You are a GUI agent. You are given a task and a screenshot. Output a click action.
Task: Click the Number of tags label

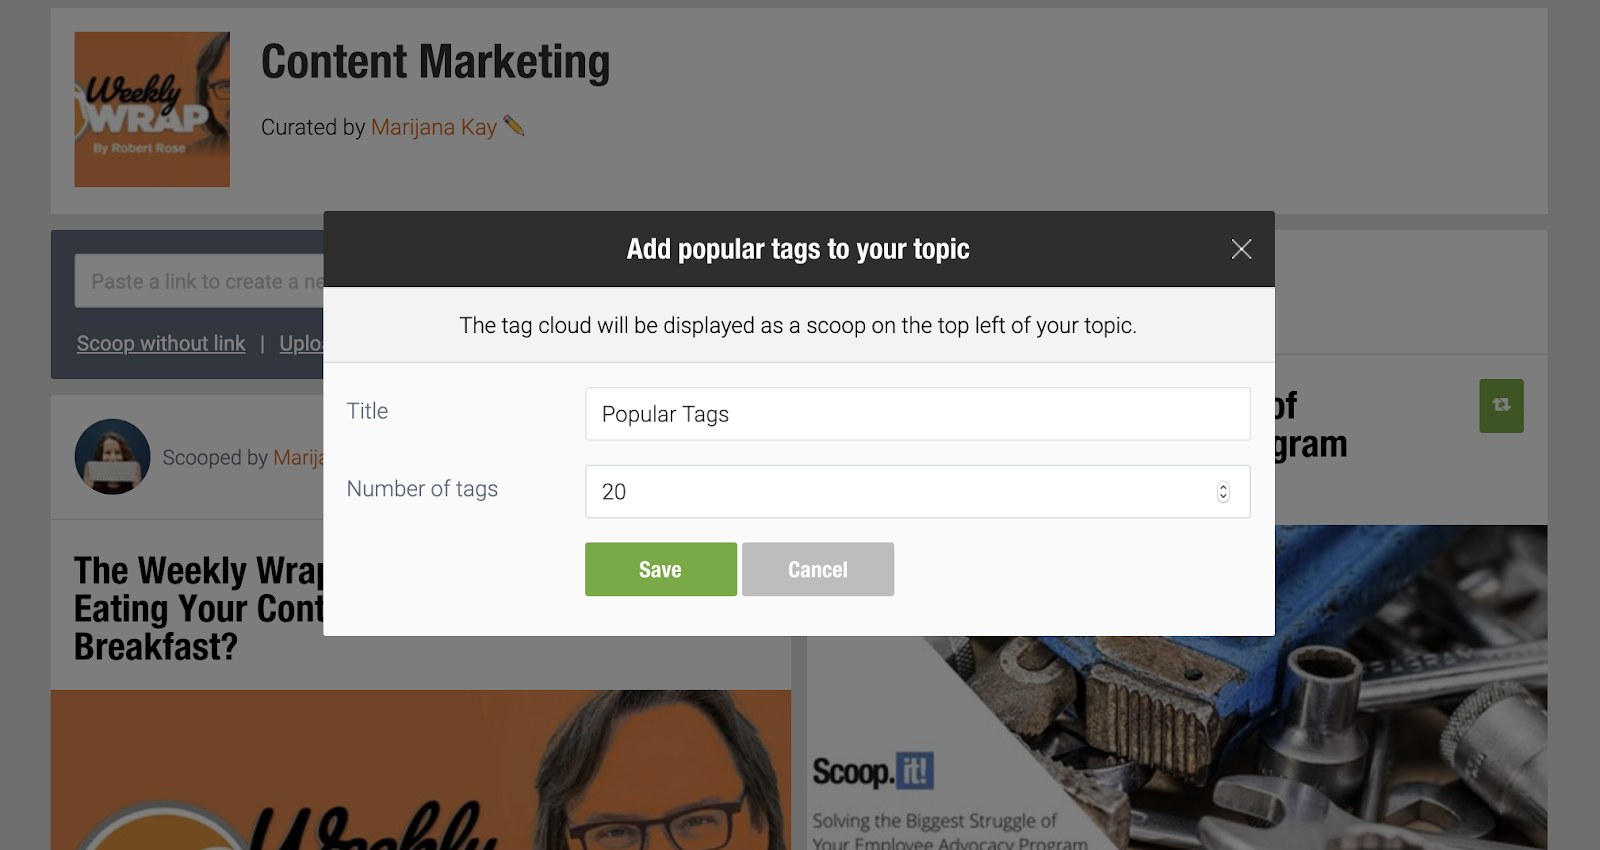coord(422,489)
